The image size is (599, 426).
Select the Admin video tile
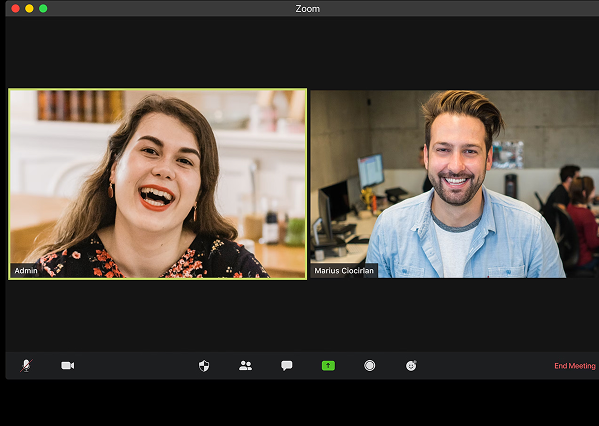tap(157, 184)
